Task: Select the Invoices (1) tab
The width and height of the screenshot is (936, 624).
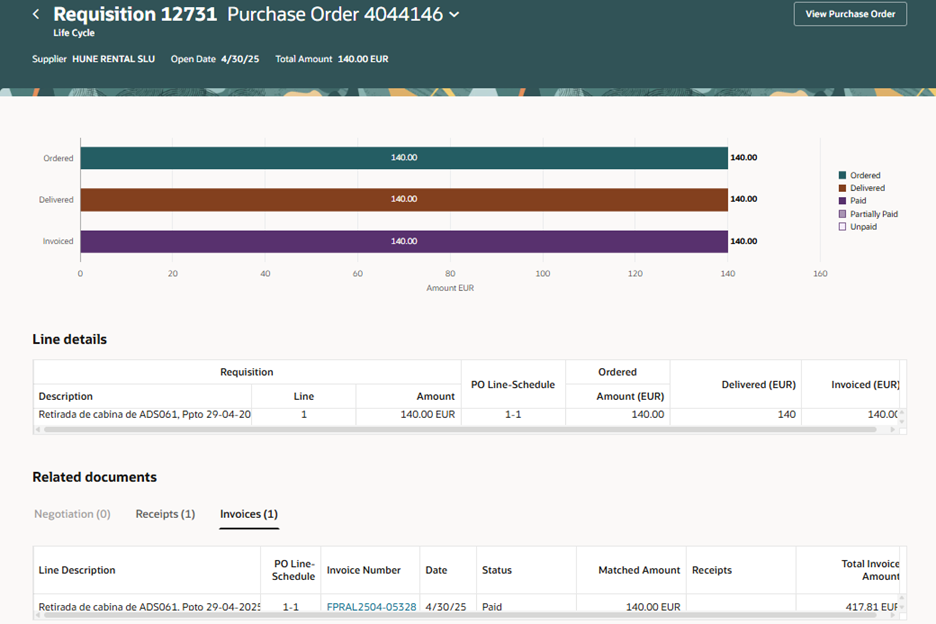Action: pyautogui.click(x=249, y=514)
